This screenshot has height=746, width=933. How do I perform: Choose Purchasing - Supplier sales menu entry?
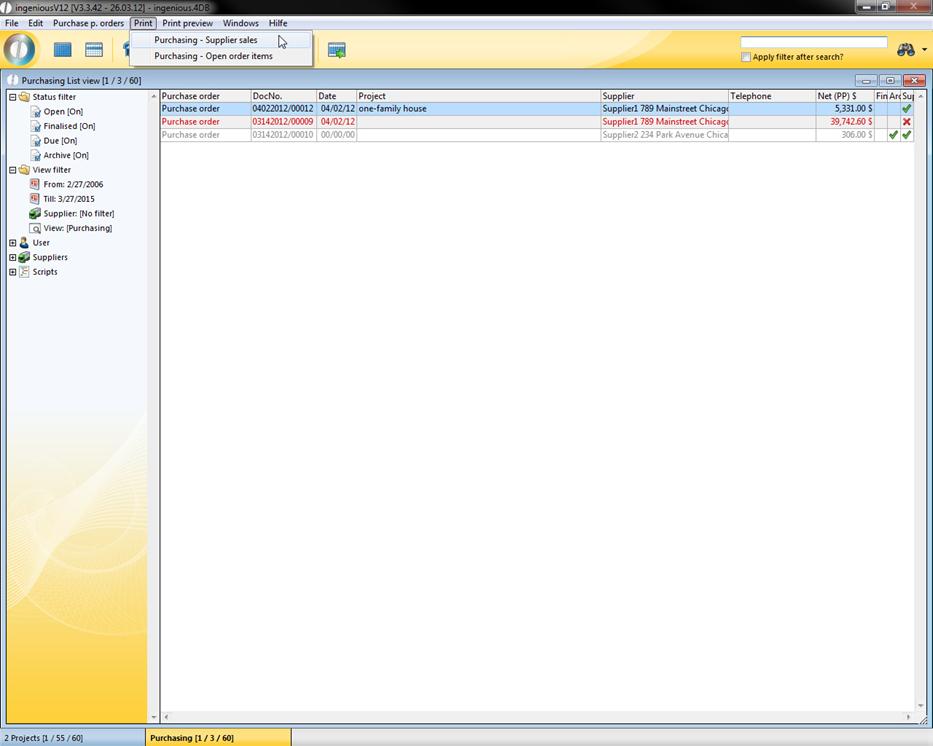(205, 40)
